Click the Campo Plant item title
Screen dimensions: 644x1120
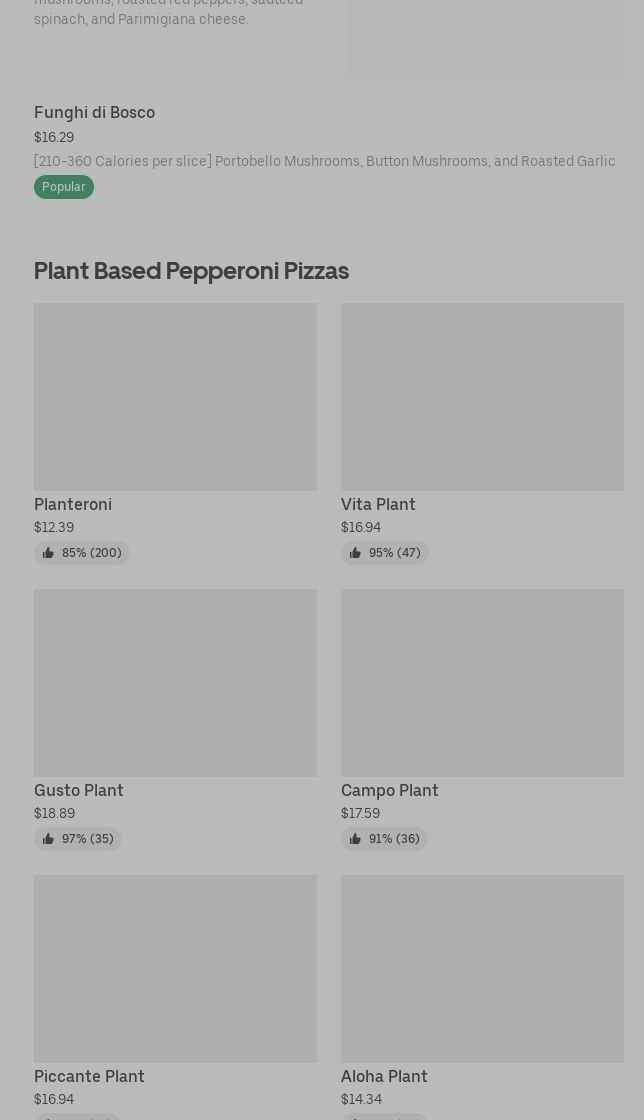[390, 791]
